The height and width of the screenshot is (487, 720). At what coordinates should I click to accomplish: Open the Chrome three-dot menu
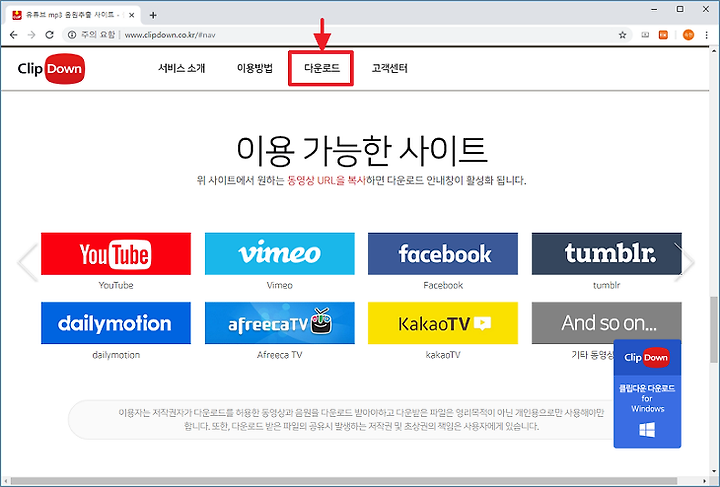pos(706,35)
